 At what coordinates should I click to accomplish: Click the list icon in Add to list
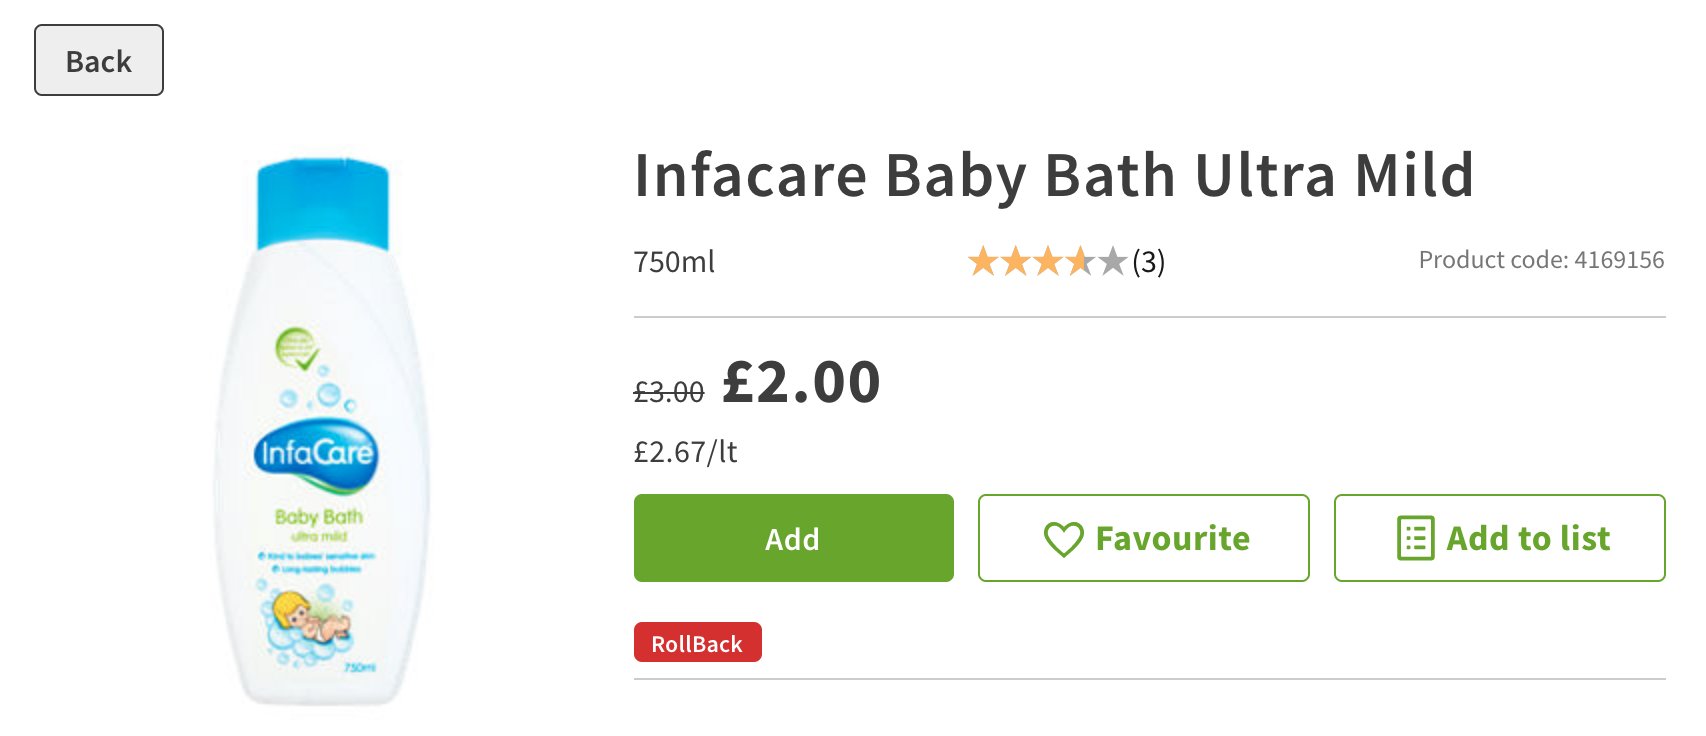pyautogui.click(x=1415, y=538)
